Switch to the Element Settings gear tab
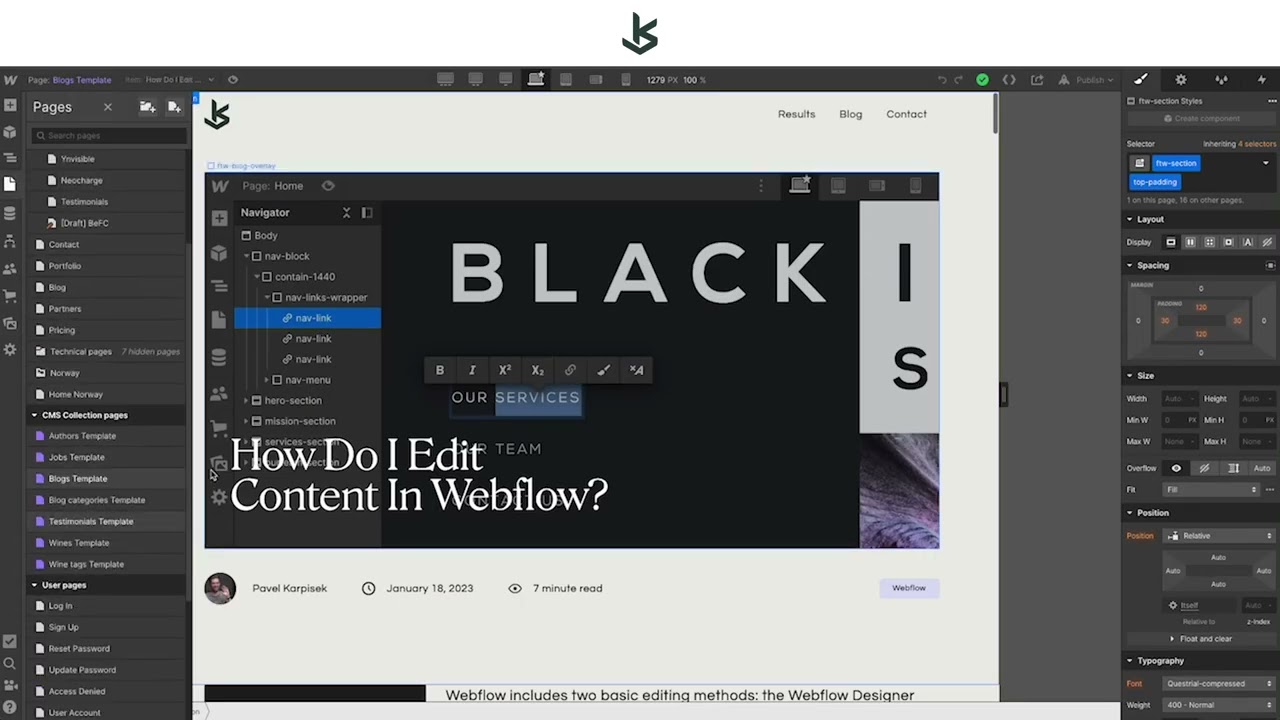Image resolution: width=1280 pixels, height=720 pixels. pos(1181,79)
